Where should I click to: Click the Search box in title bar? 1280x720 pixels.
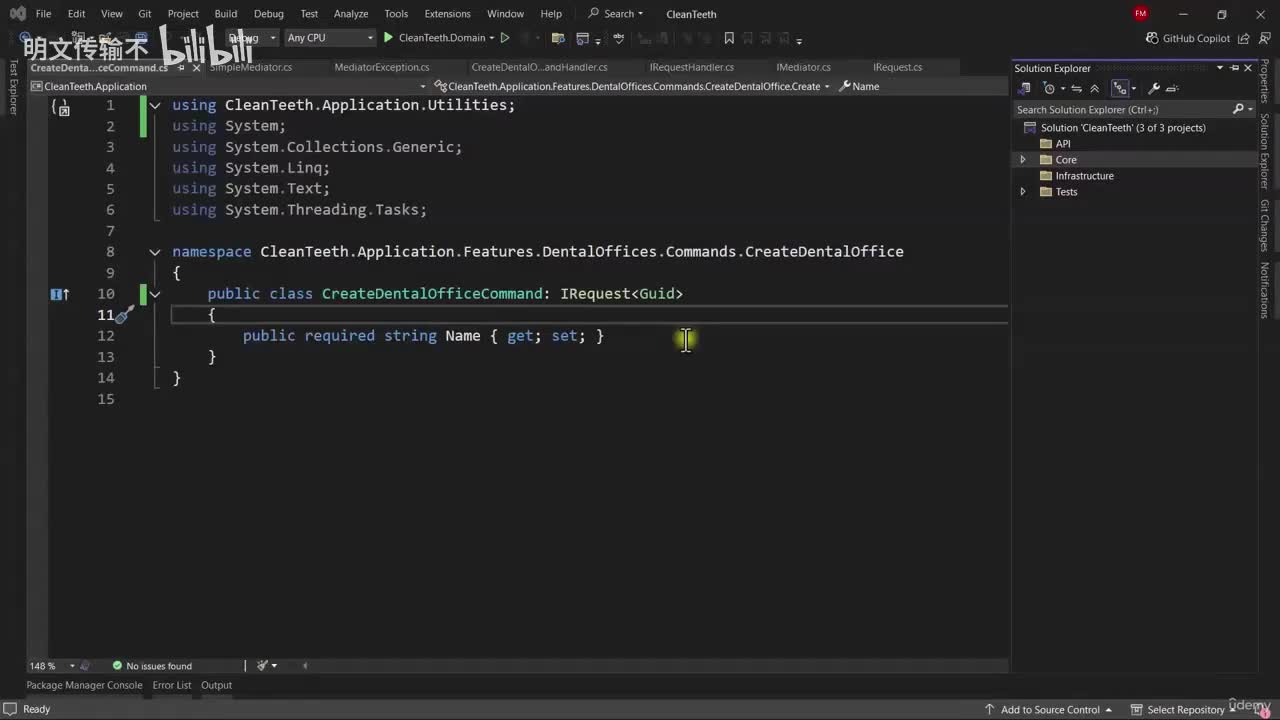616,14
